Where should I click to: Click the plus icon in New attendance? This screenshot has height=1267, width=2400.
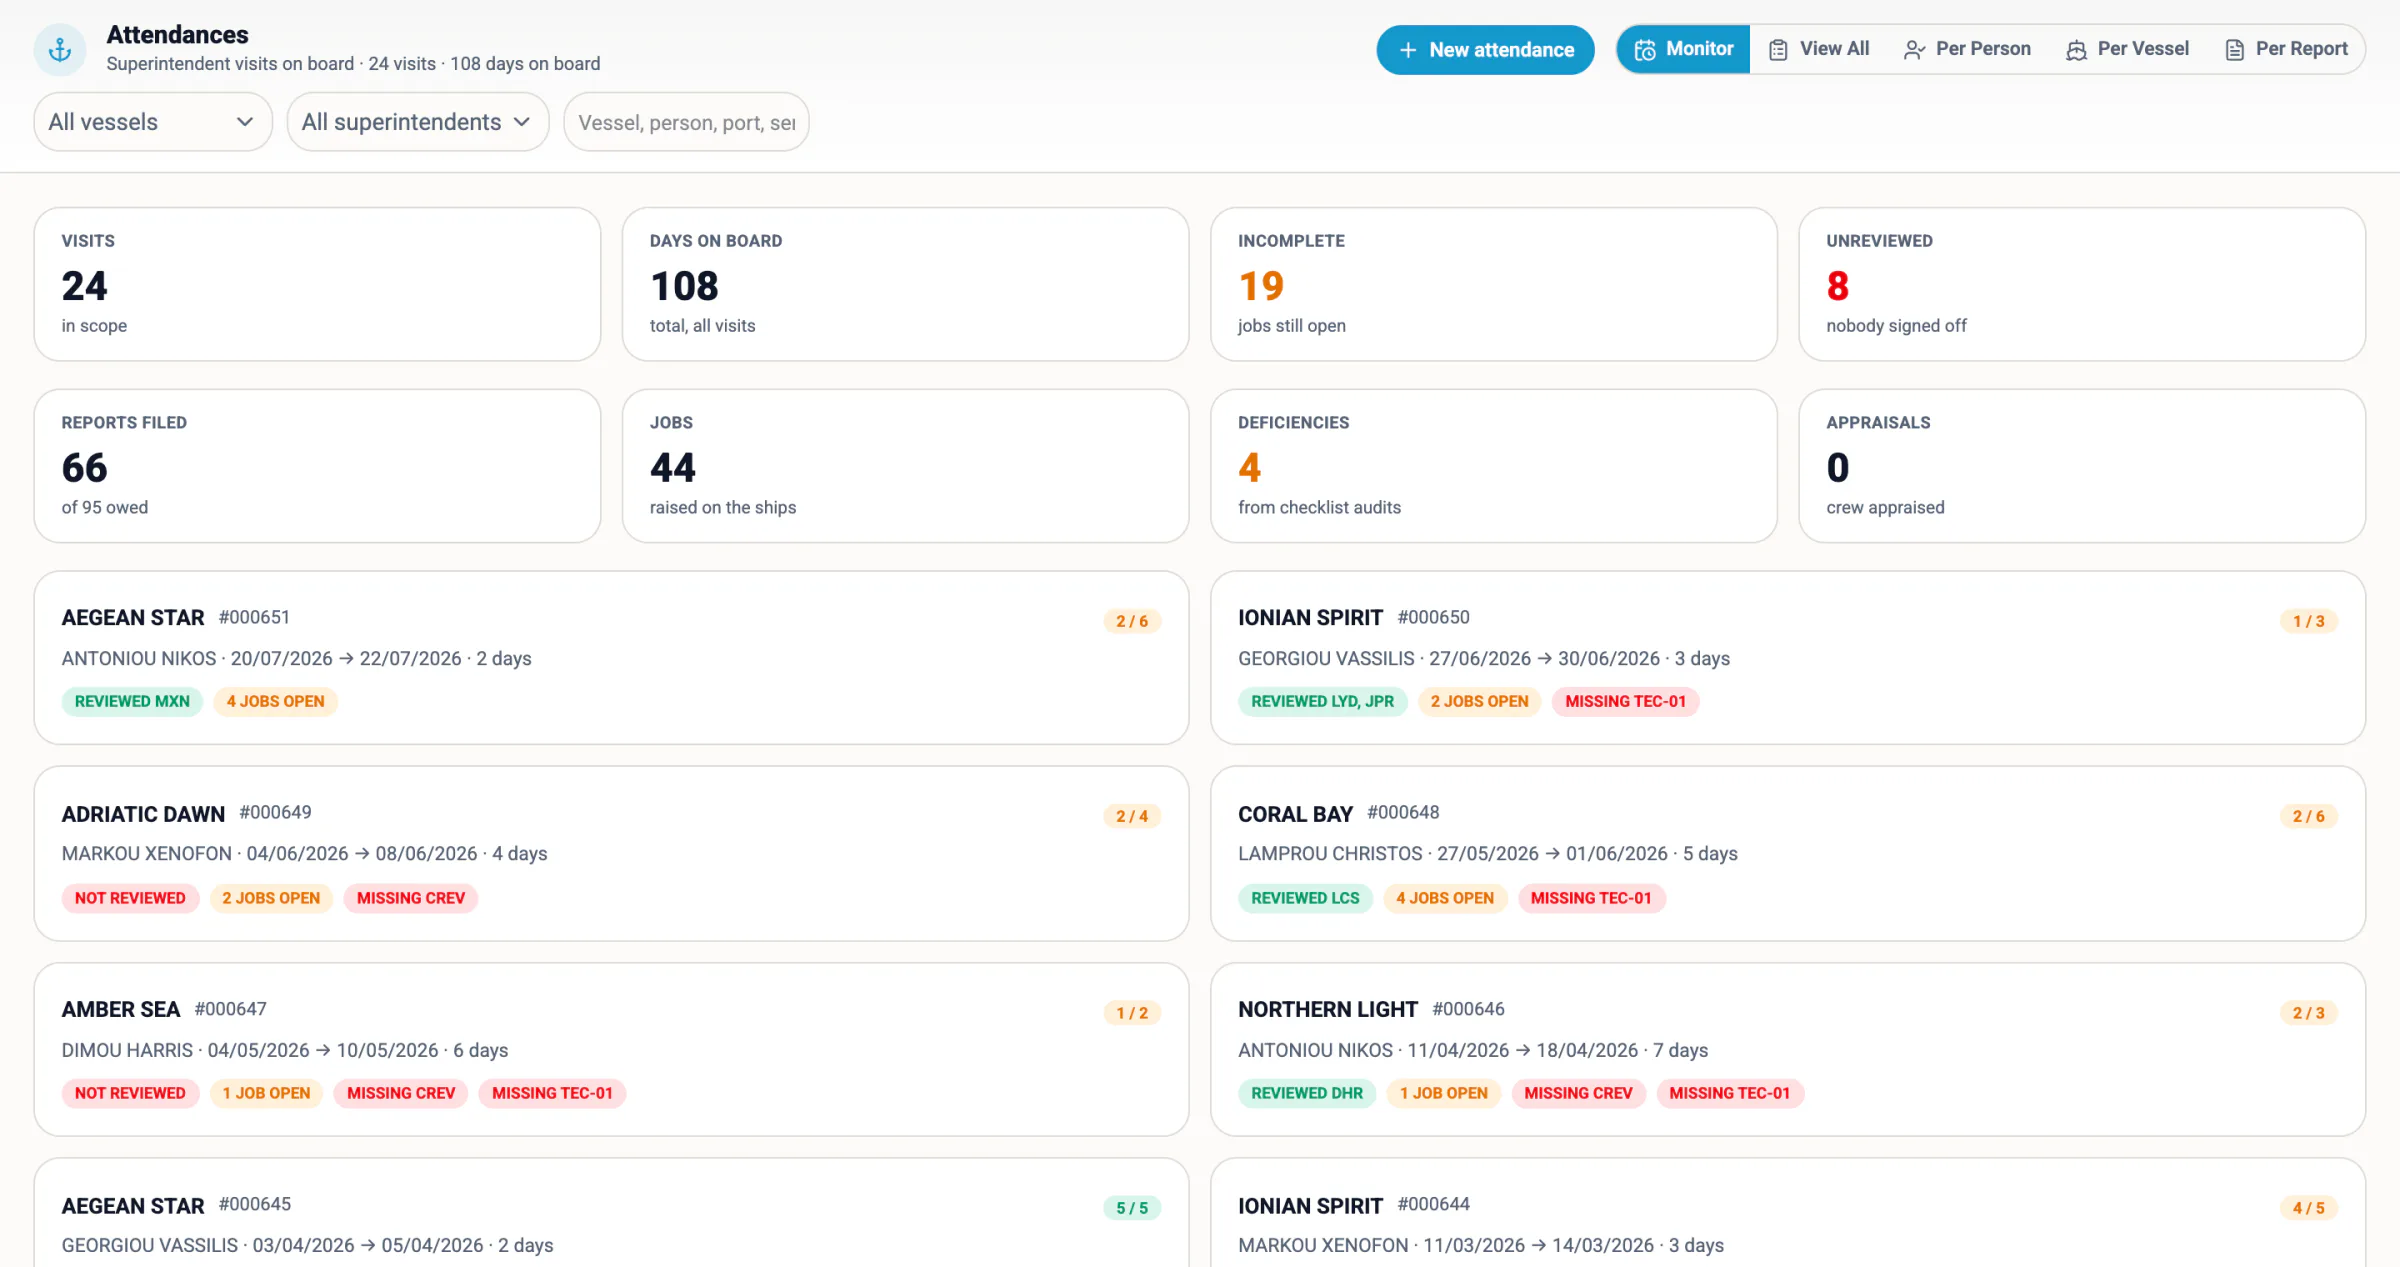coord(1408,50)
